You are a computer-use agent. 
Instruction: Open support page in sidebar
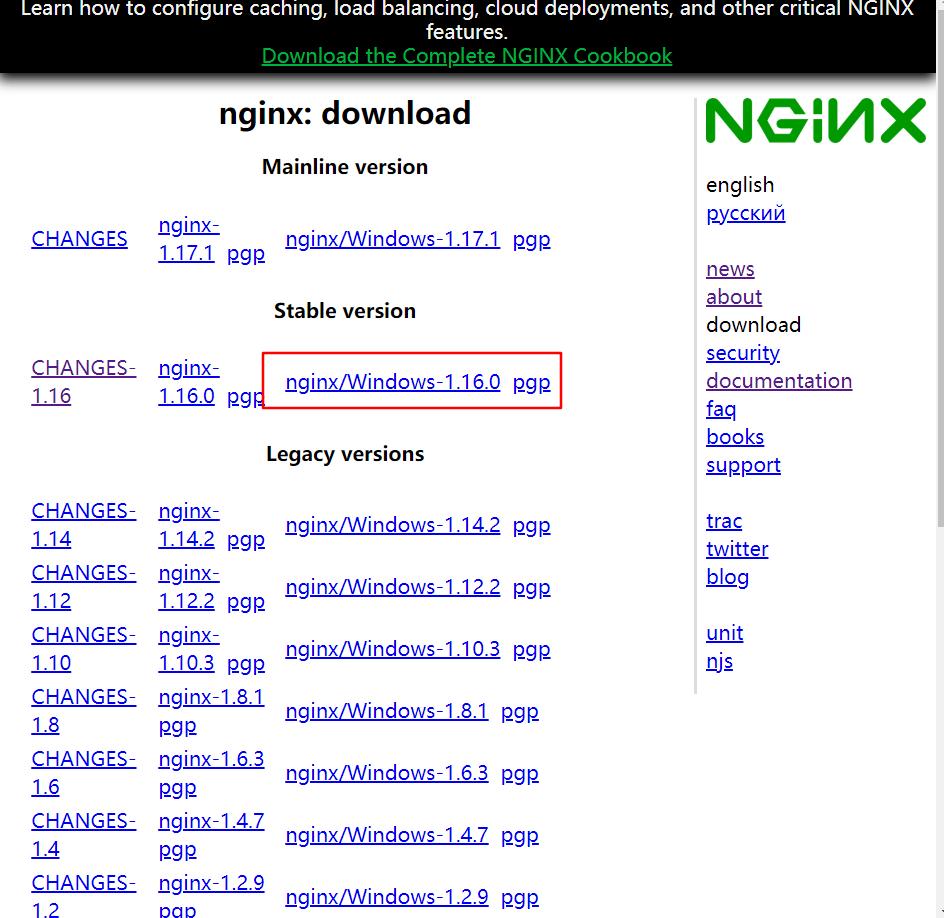[x=744, y=465]
